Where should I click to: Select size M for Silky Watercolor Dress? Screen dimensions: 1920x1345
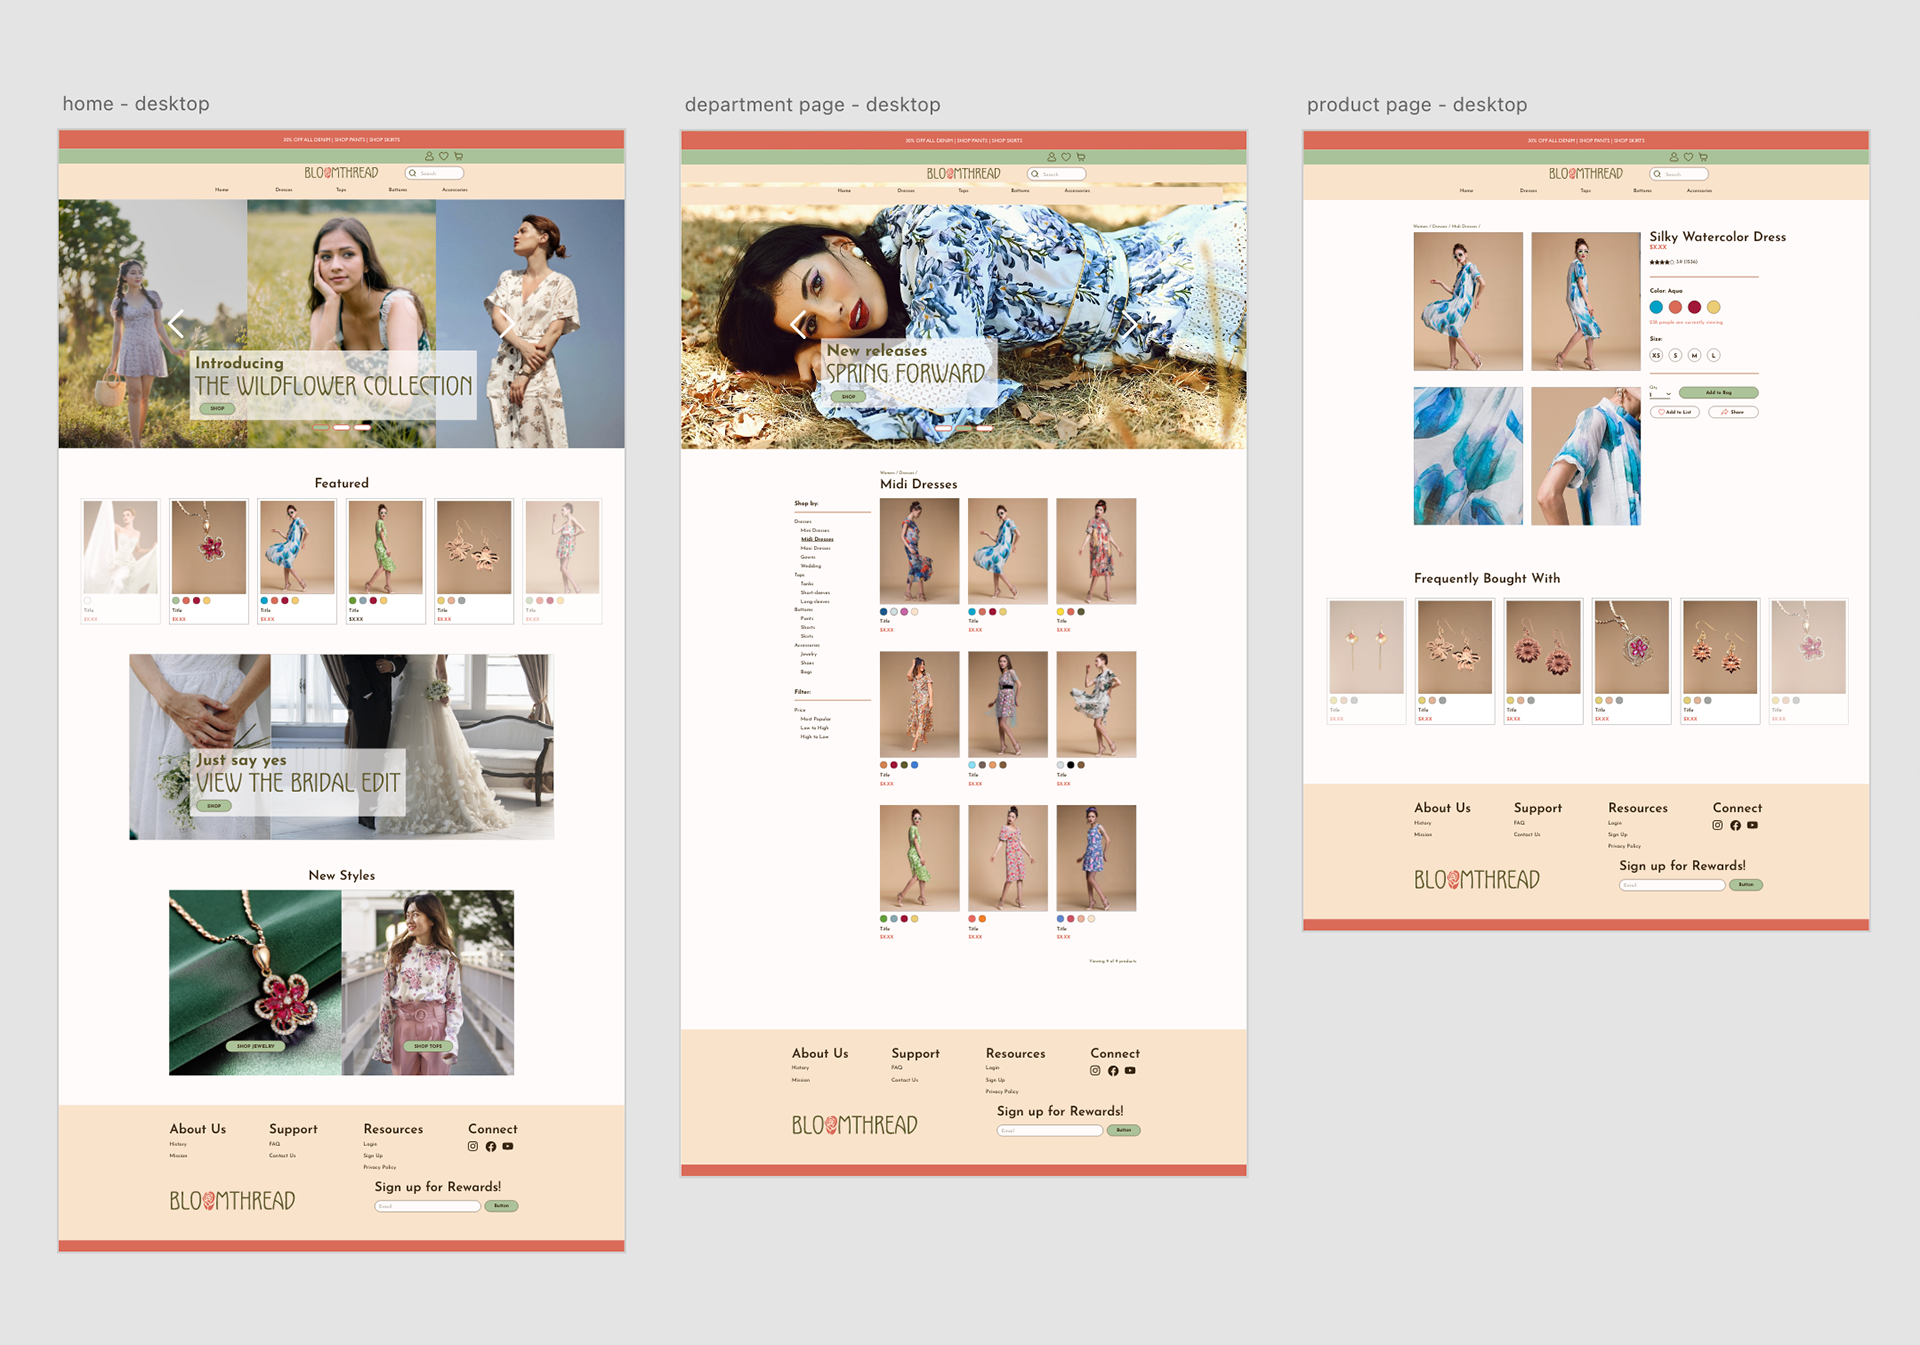(1694, 355)
